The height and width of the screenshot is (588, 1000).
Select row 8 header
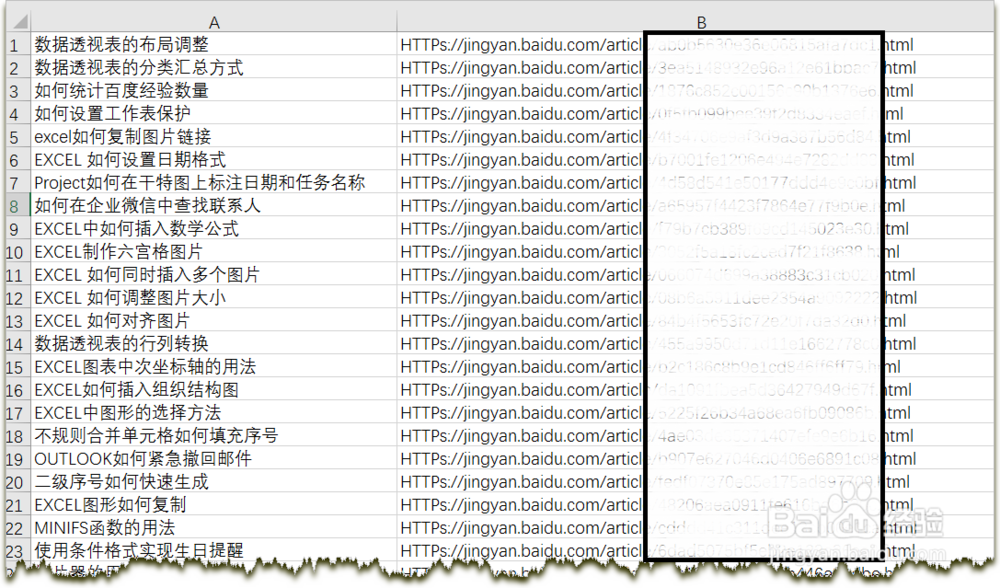[18, 205]
